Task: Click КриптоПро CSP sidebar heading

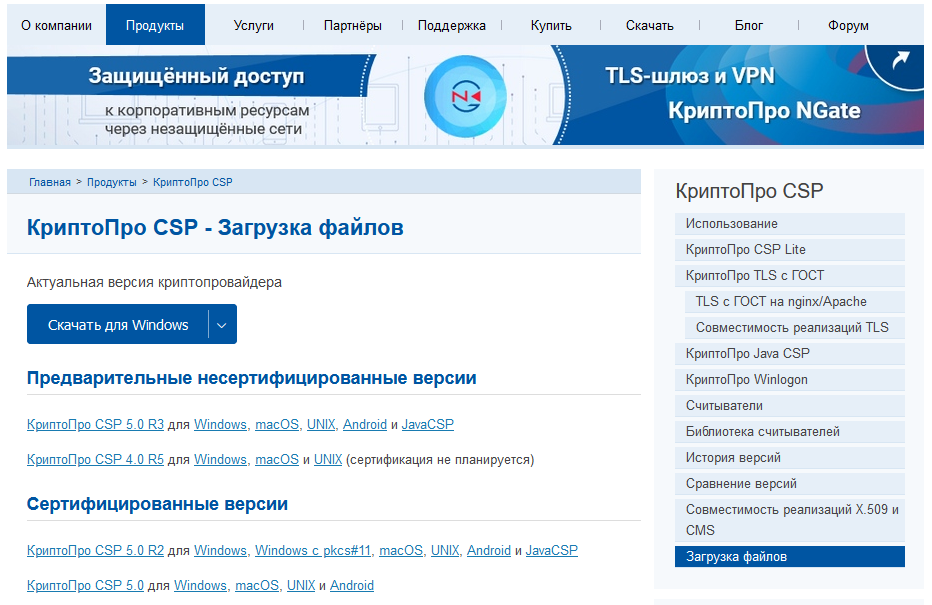Action: coord(750,191)
